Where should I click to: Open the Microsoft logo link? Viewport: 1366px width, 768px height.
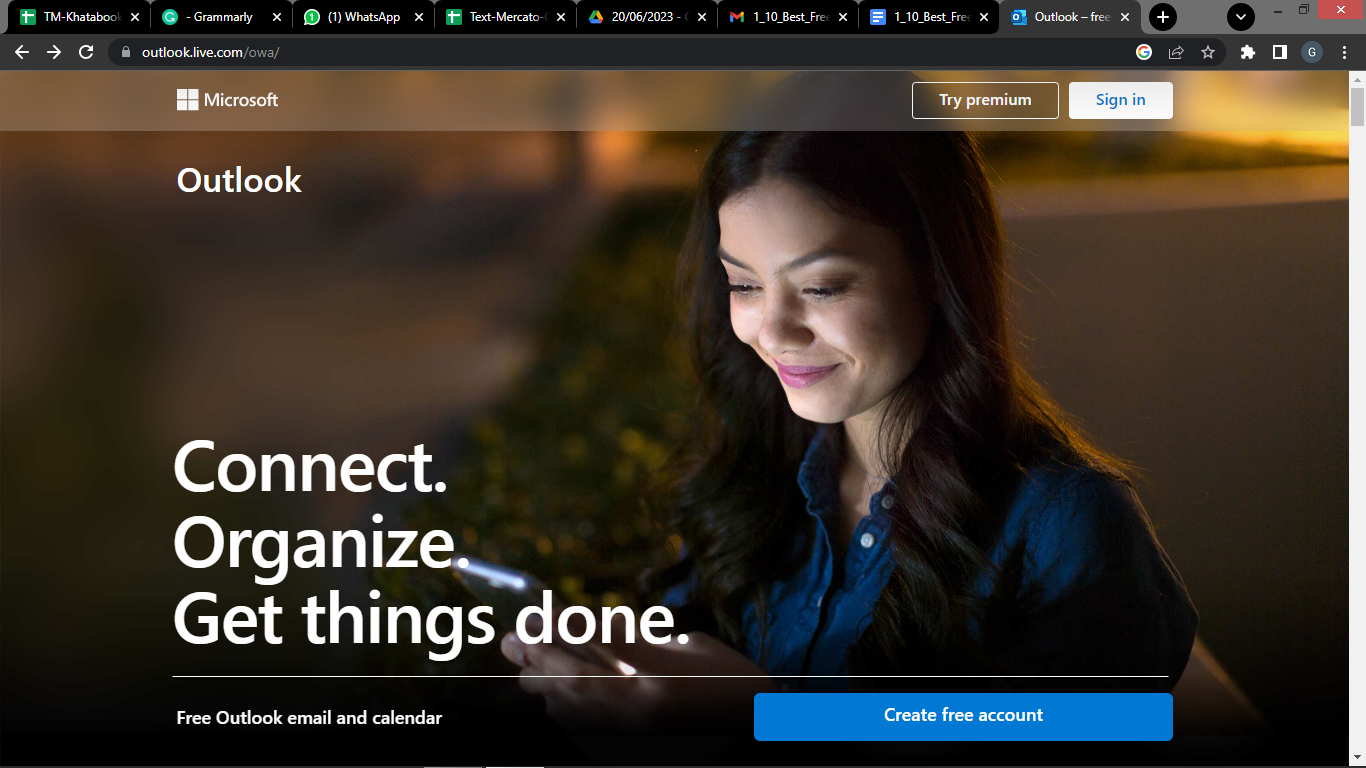coord(228,100)
